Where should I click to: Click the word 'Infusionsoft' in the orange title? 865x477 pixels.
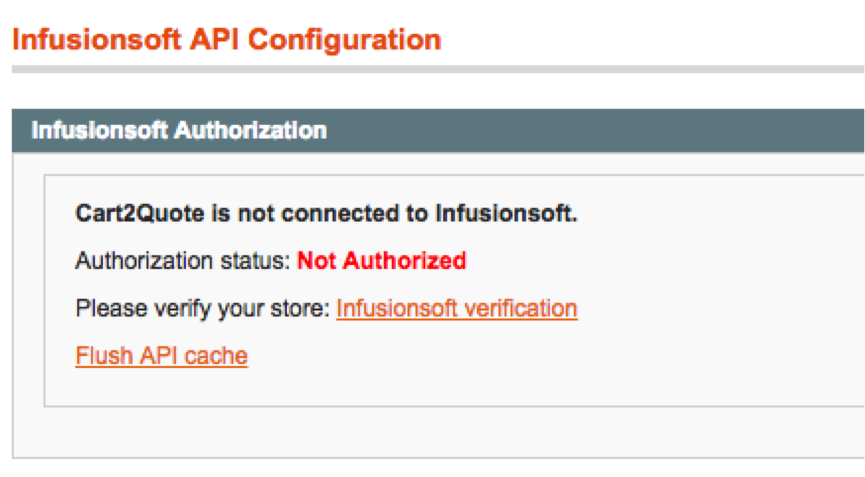(x=97, y=40)
